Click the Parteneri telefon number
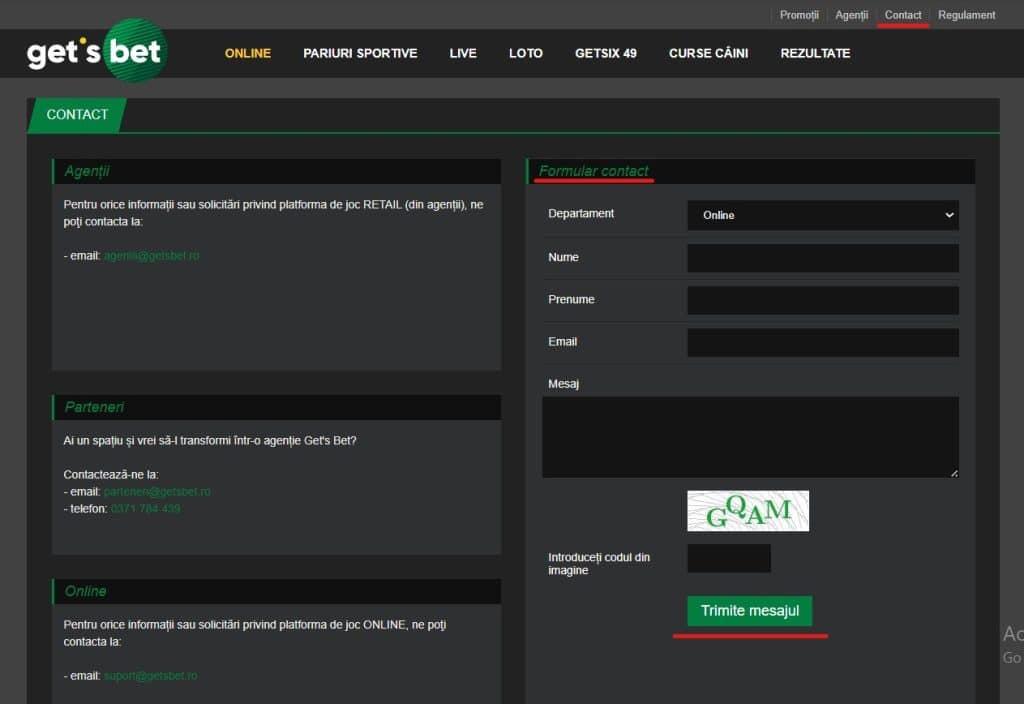 146,509
